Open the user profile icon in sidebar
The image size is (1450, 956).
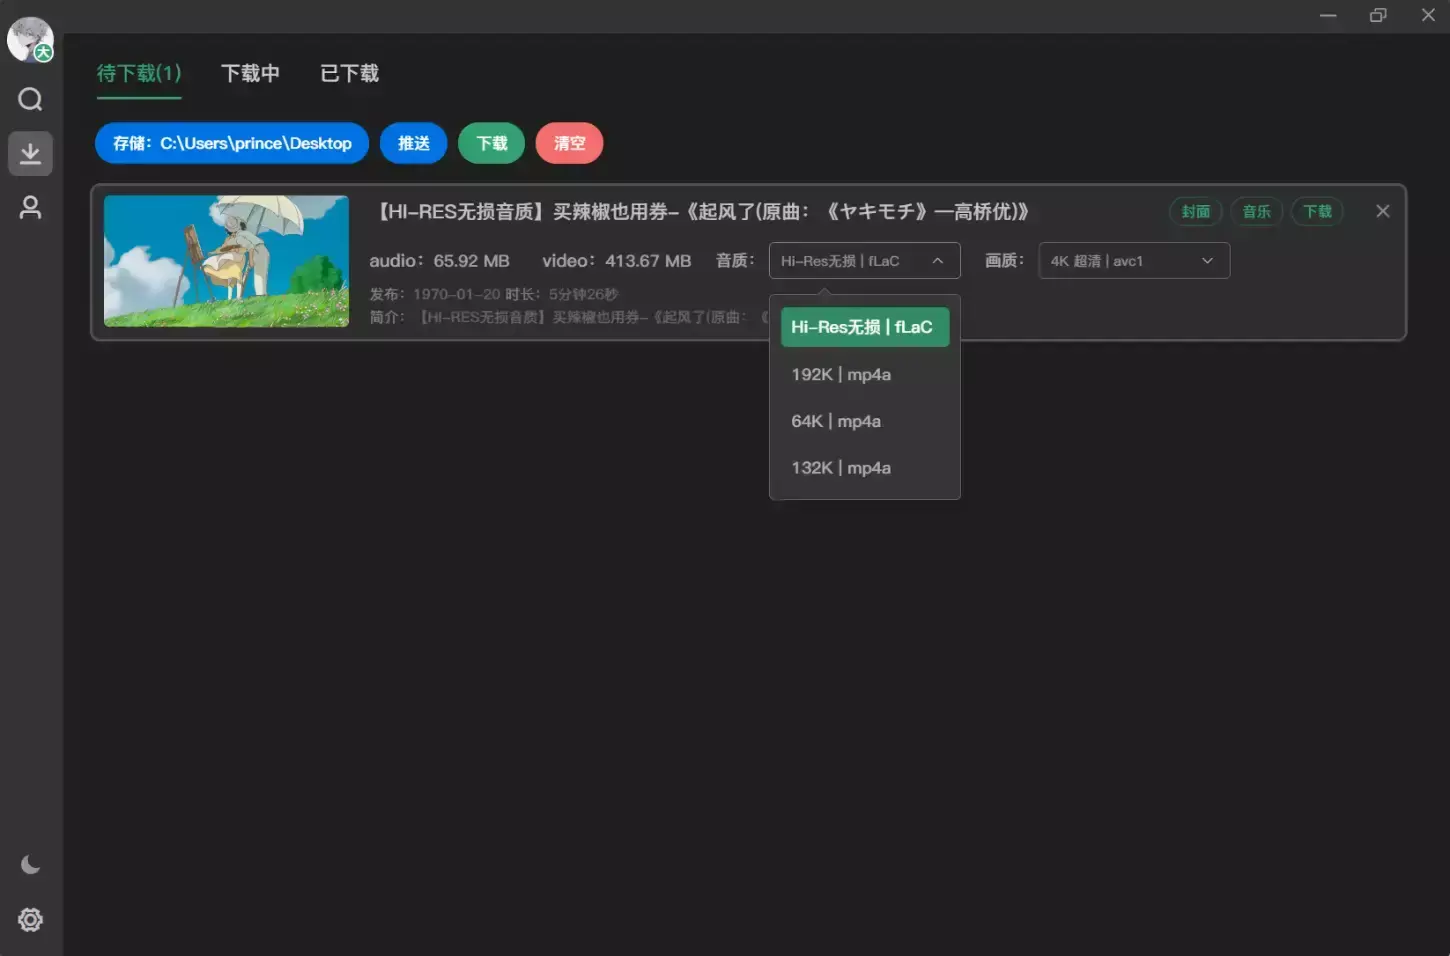[30, 207]
